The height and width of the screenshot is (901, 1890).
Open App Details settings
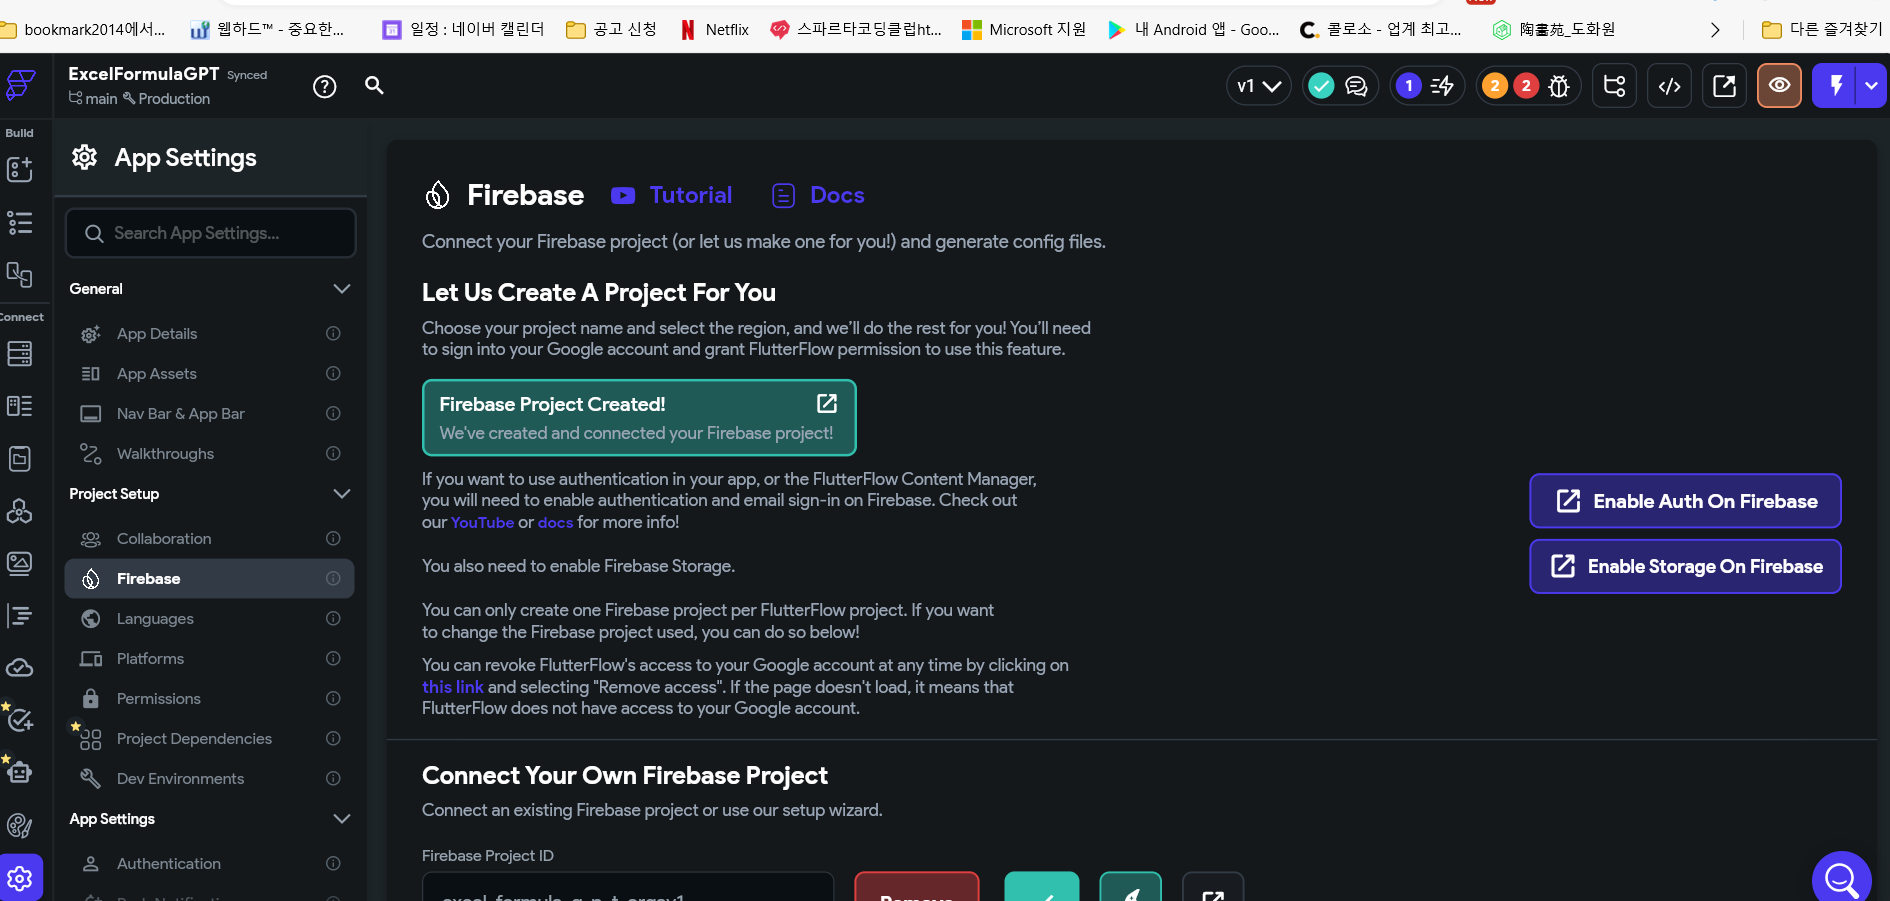[209, 334]
